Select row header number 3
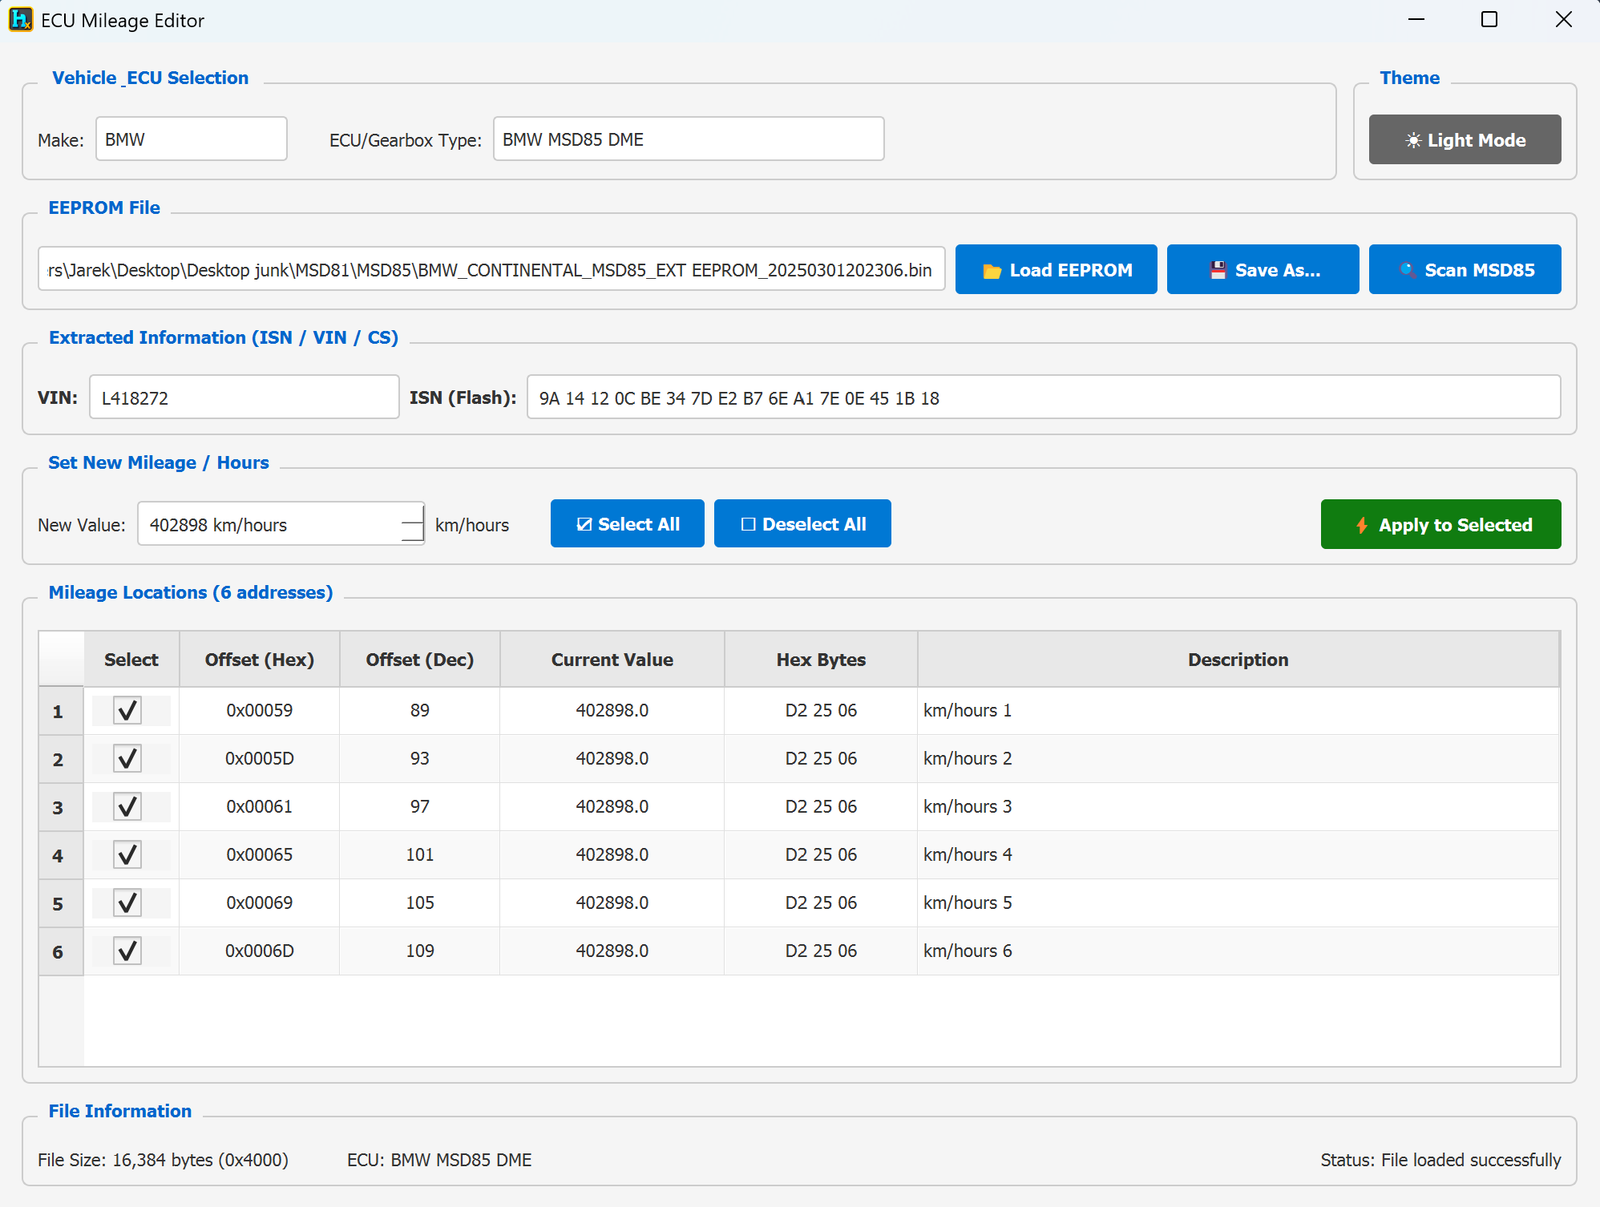Screen dimensions: 1600x1207 pos(61,807)
